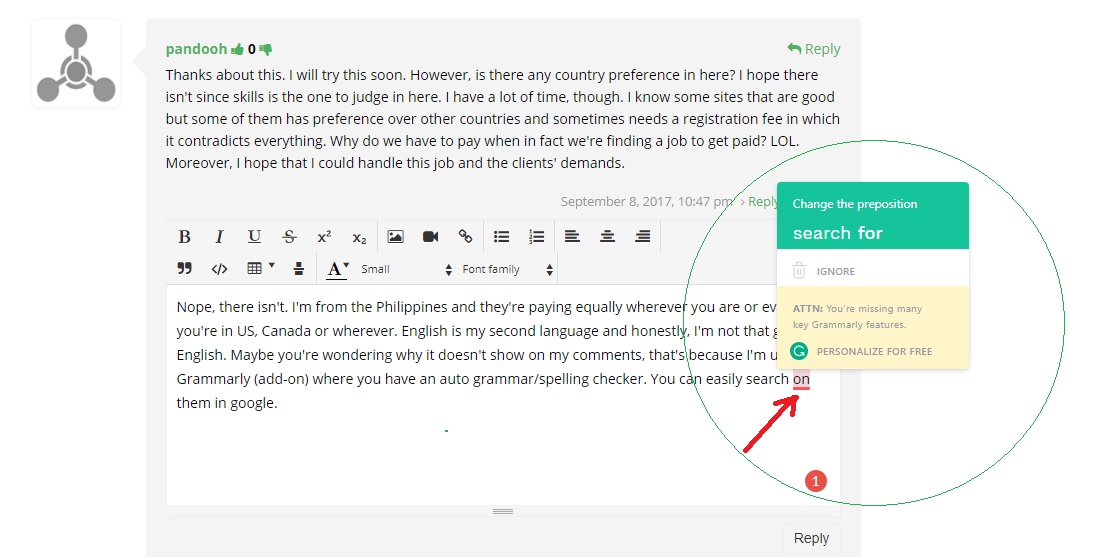Center align the text
Viewport: 1097px width, 557px height.
point(607,237)
